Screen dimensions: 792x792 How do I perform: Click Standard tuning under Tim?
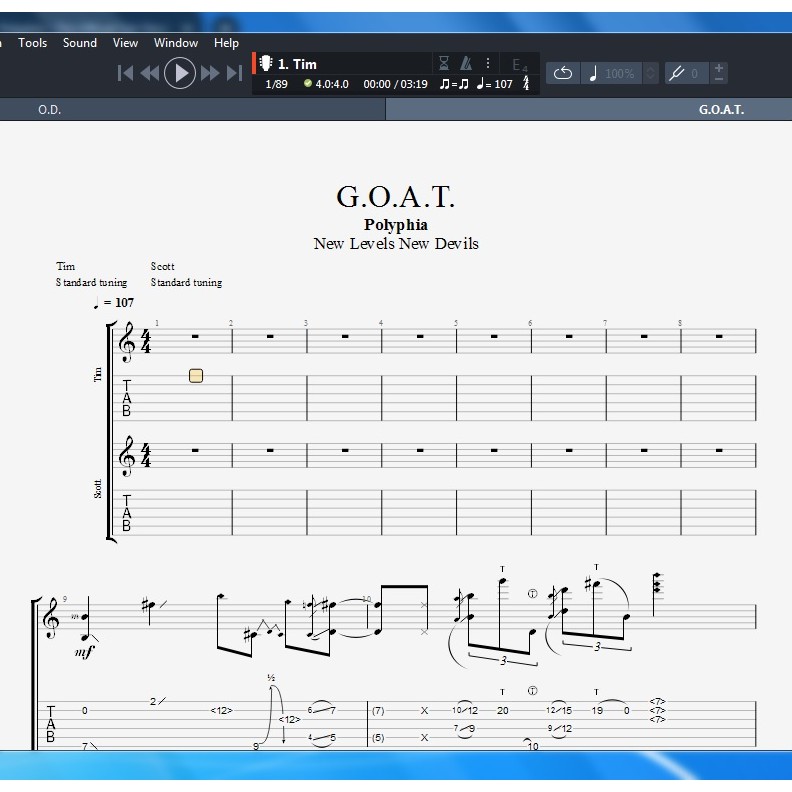click(x=91, y=282)
